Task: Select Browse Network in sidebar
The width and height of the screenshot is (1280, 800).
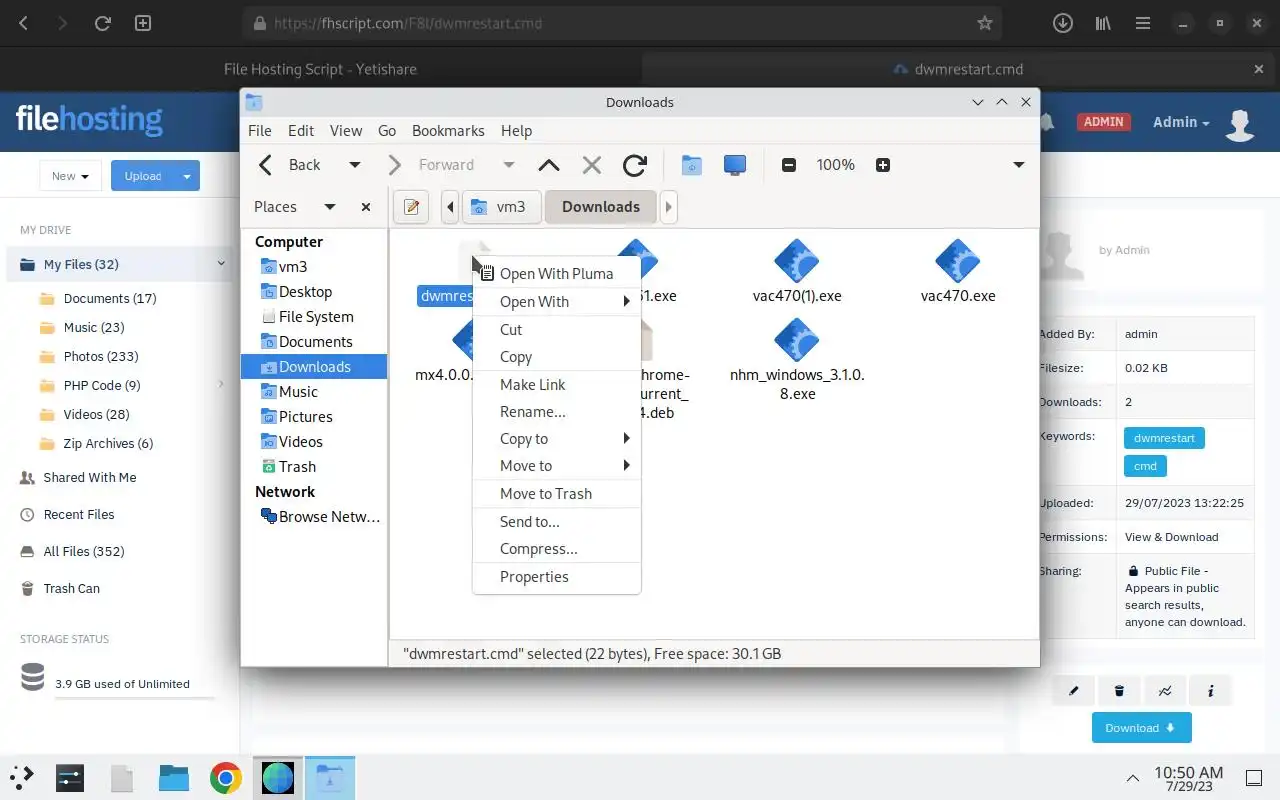Action: (x=314, y=517)
